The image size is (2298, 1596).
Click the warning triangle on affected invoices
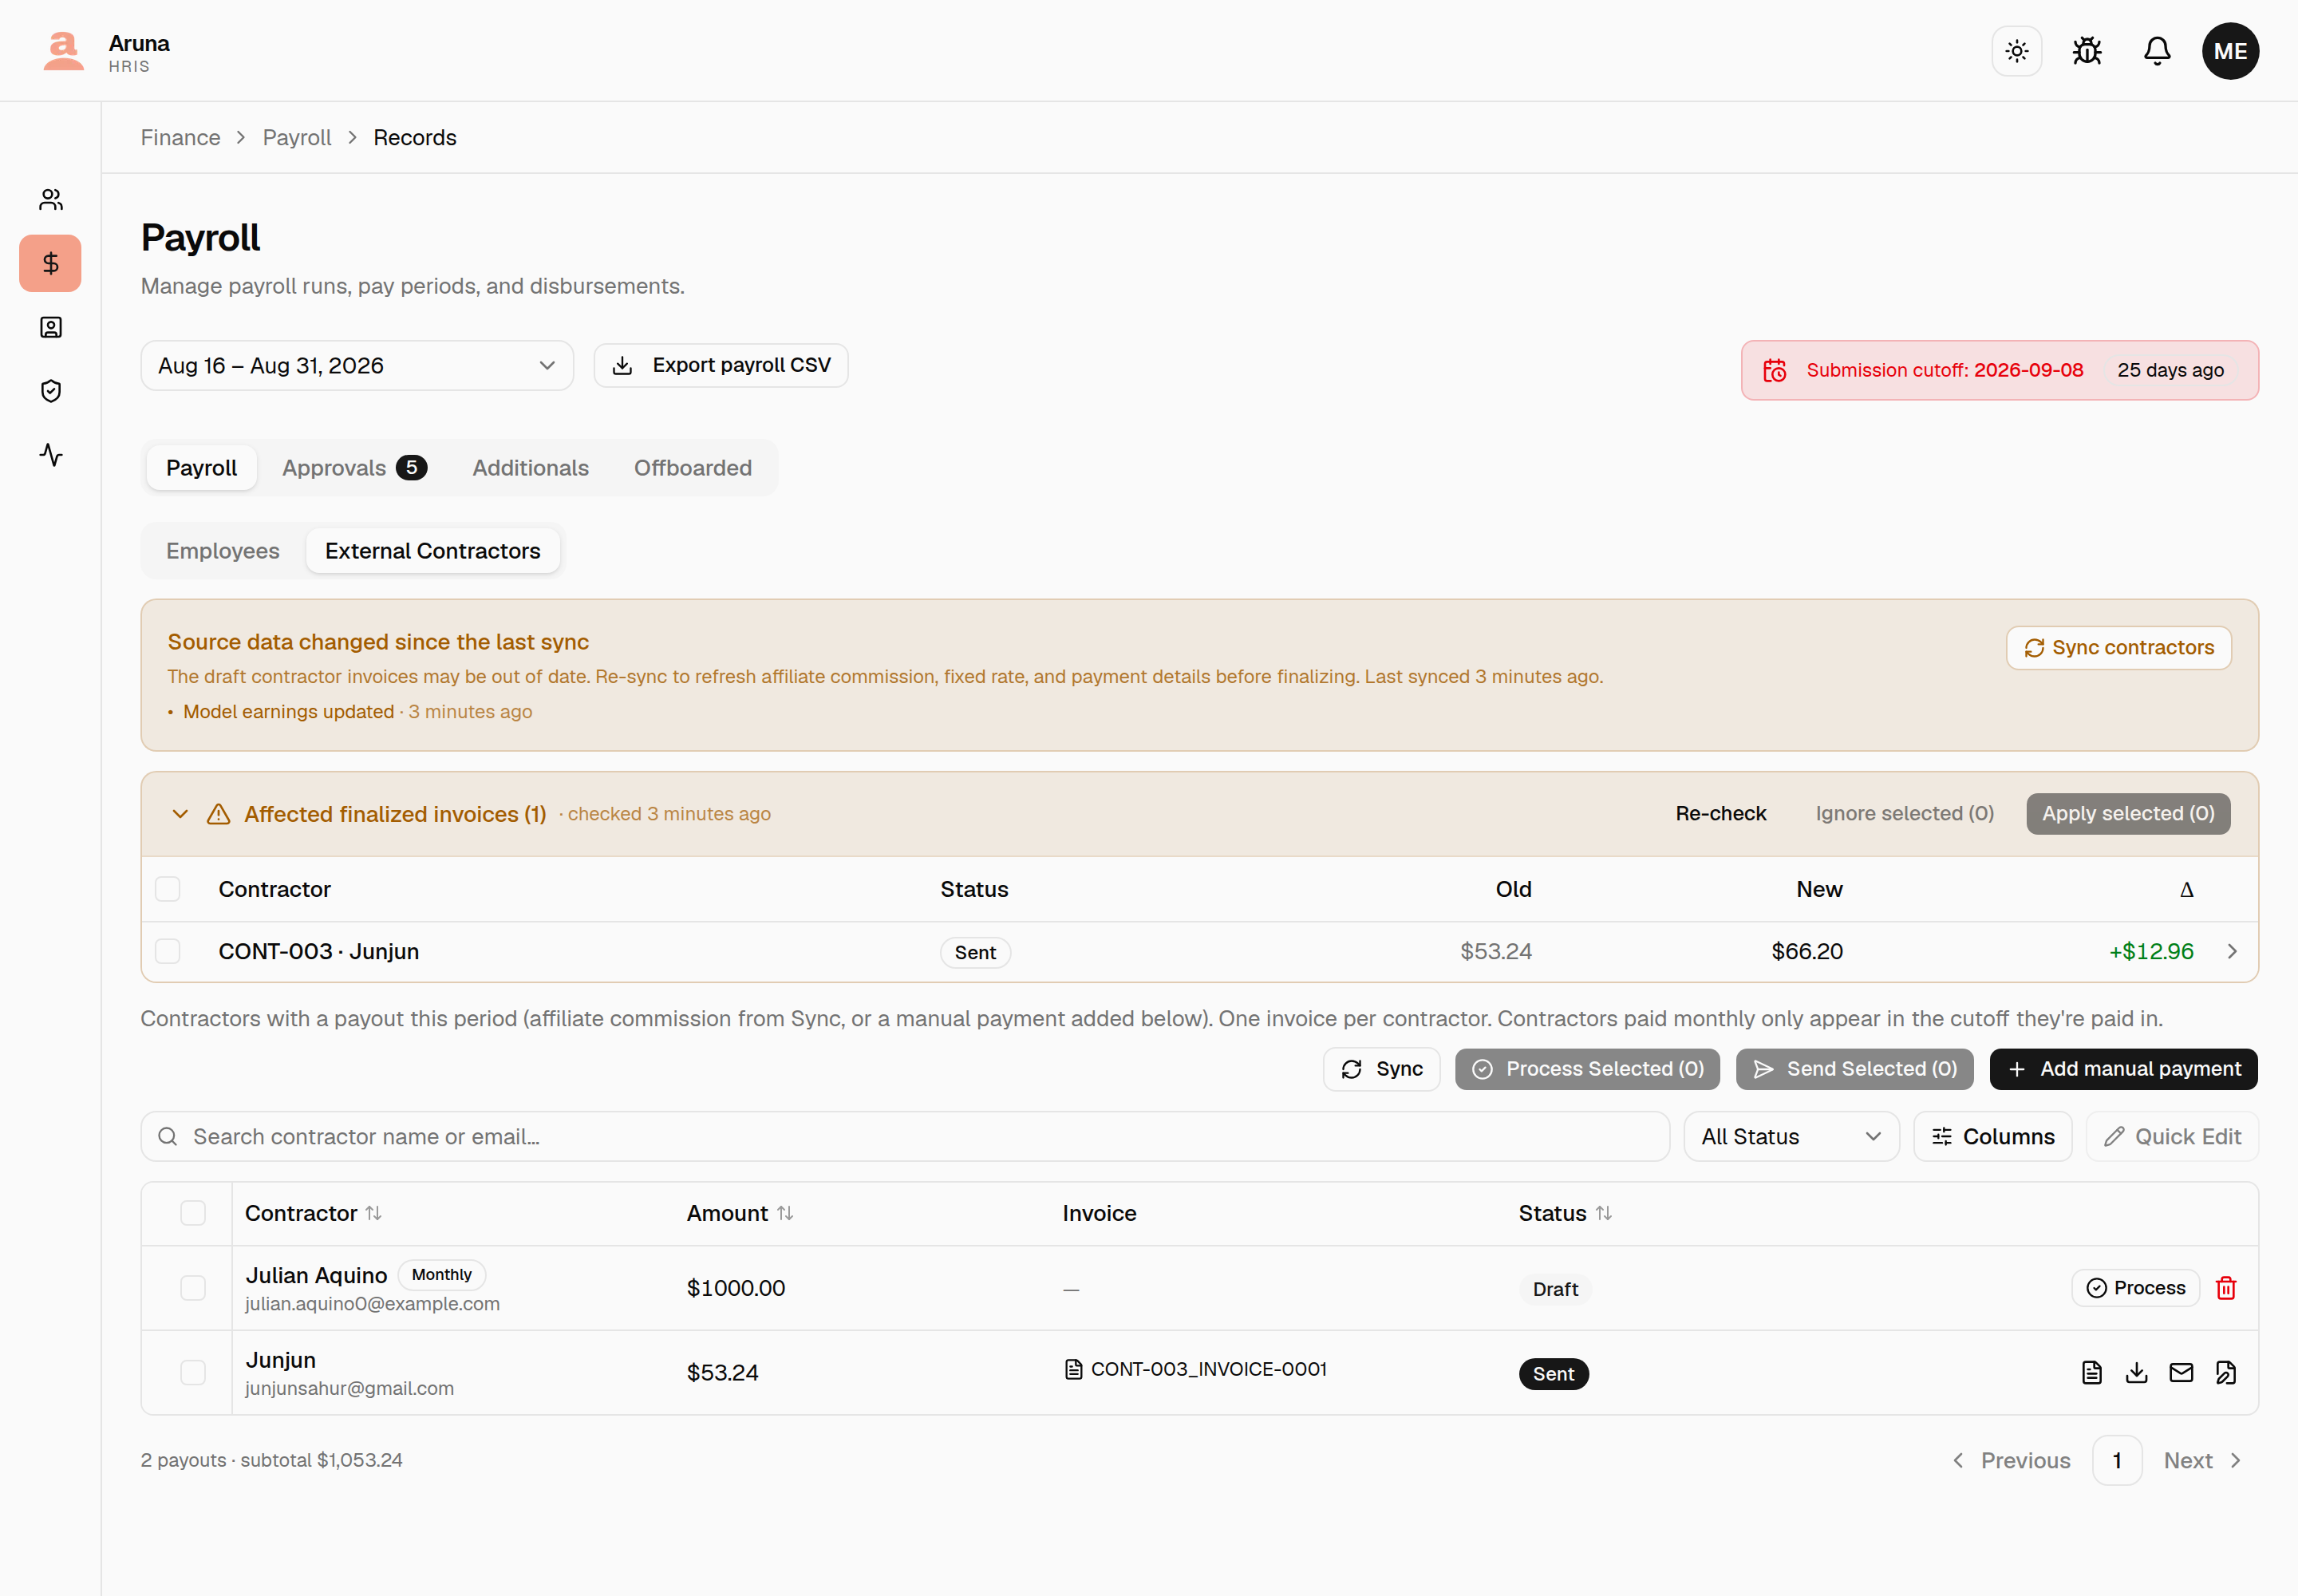[x=218, y=814]
